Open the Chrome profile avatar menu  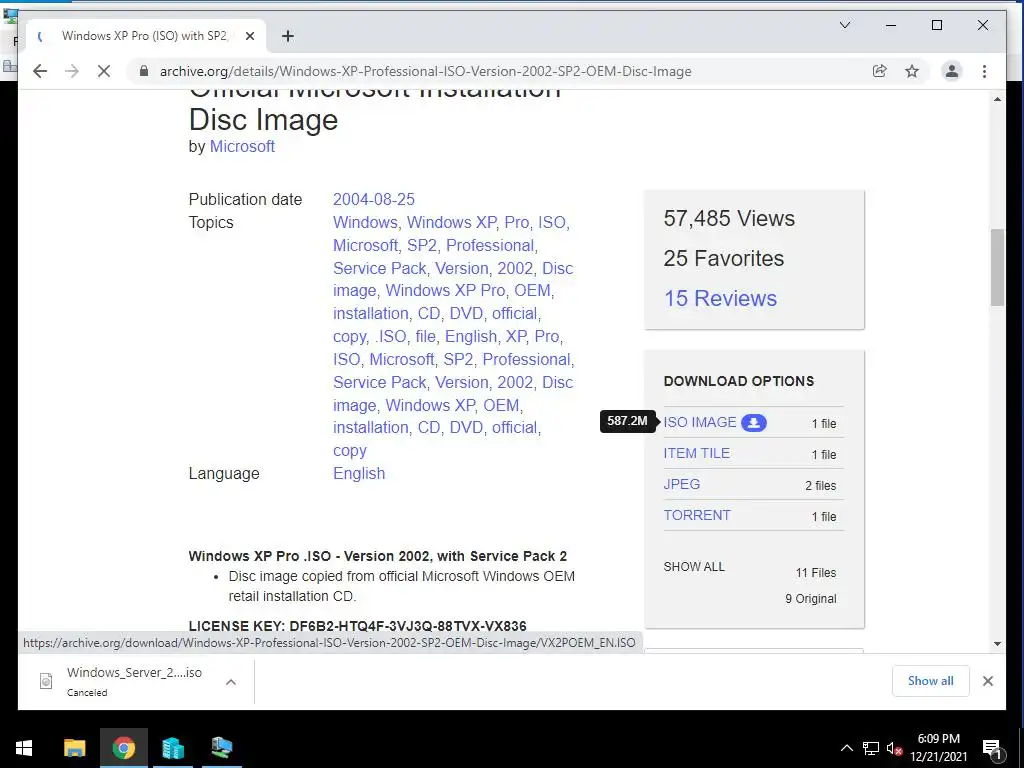click(x=952, y=71)
